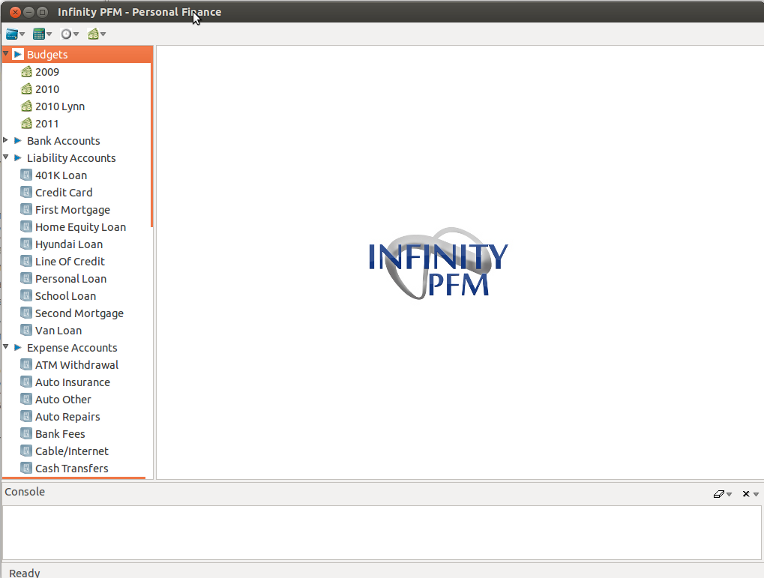The height and width of the screenshot is (578, 764).
Task: Open dropdown arrow beside money icon
Action: [x=103, y=34]
